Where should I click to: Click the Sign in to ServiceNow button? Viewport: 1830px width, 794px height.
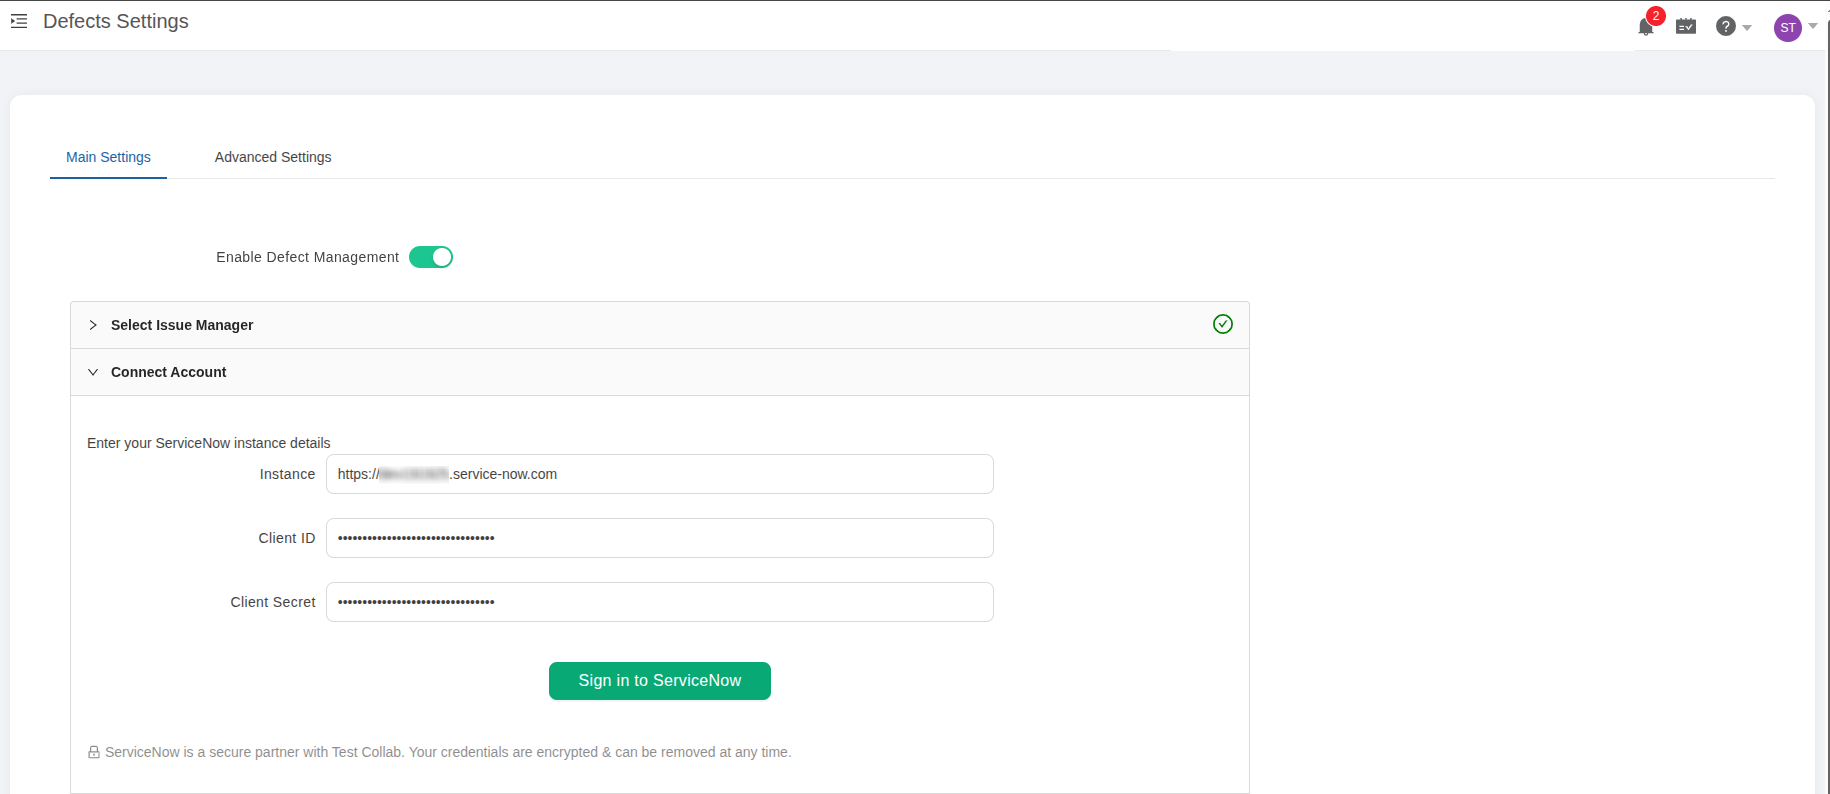coord(660,681)
